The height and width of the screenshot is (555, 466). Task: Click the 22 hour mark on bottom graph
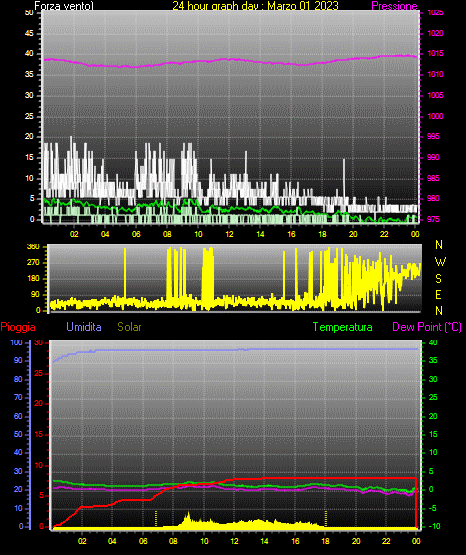click(386, 541)
